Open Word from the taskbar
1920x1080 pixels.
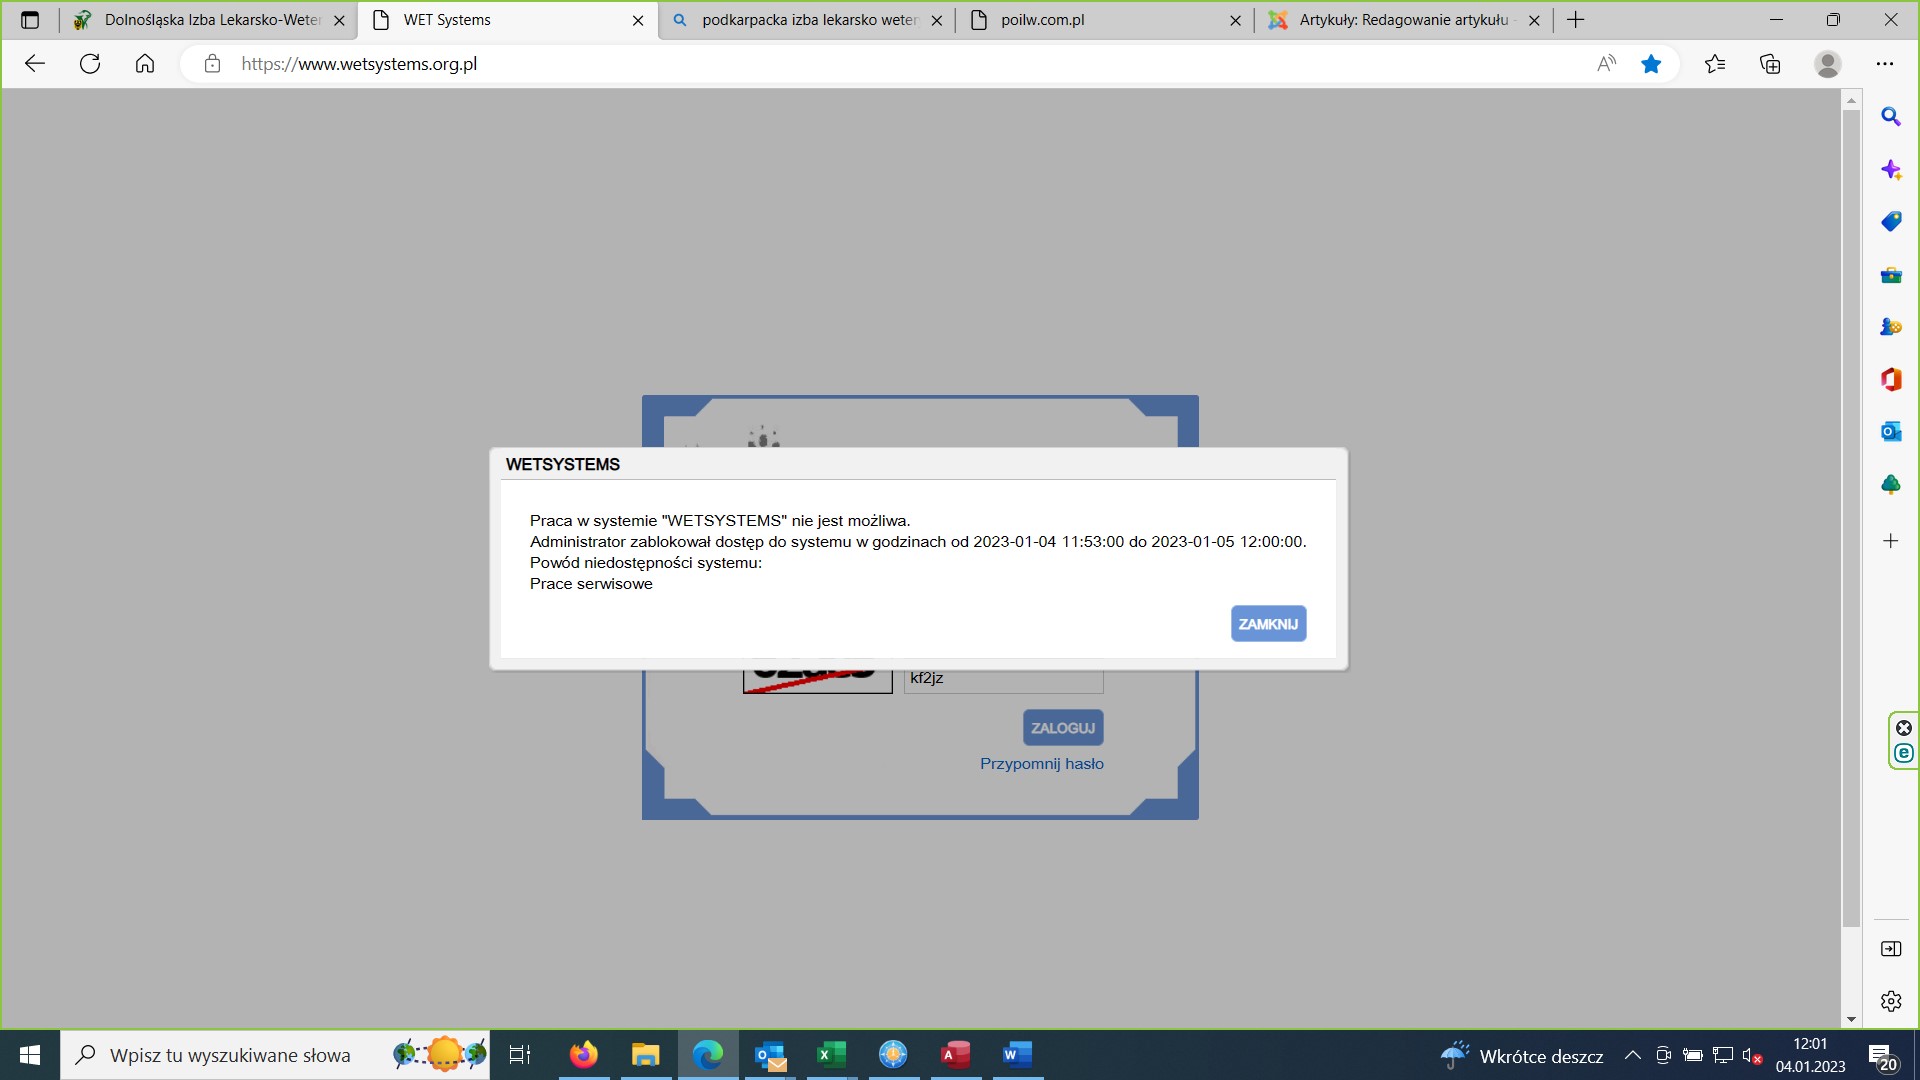1017,1055
